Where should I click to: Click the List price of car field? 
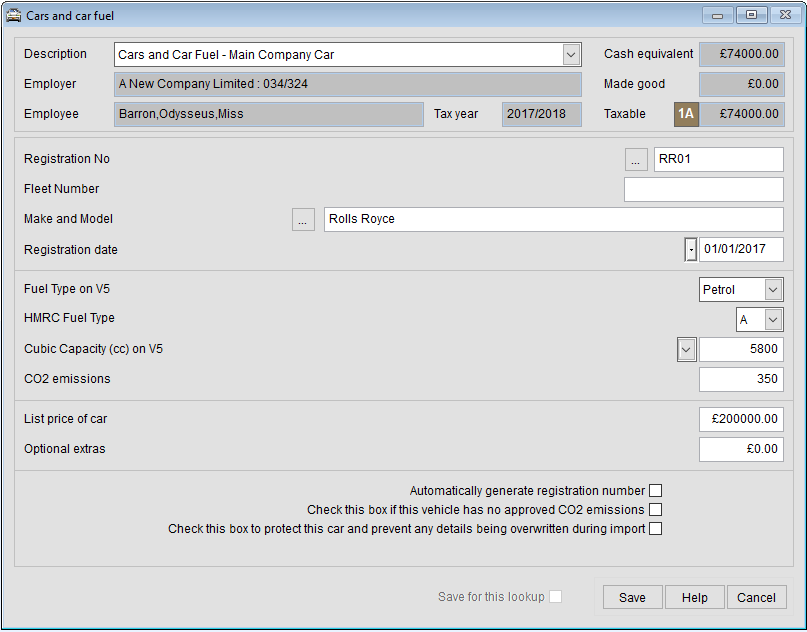click(740, 419)
